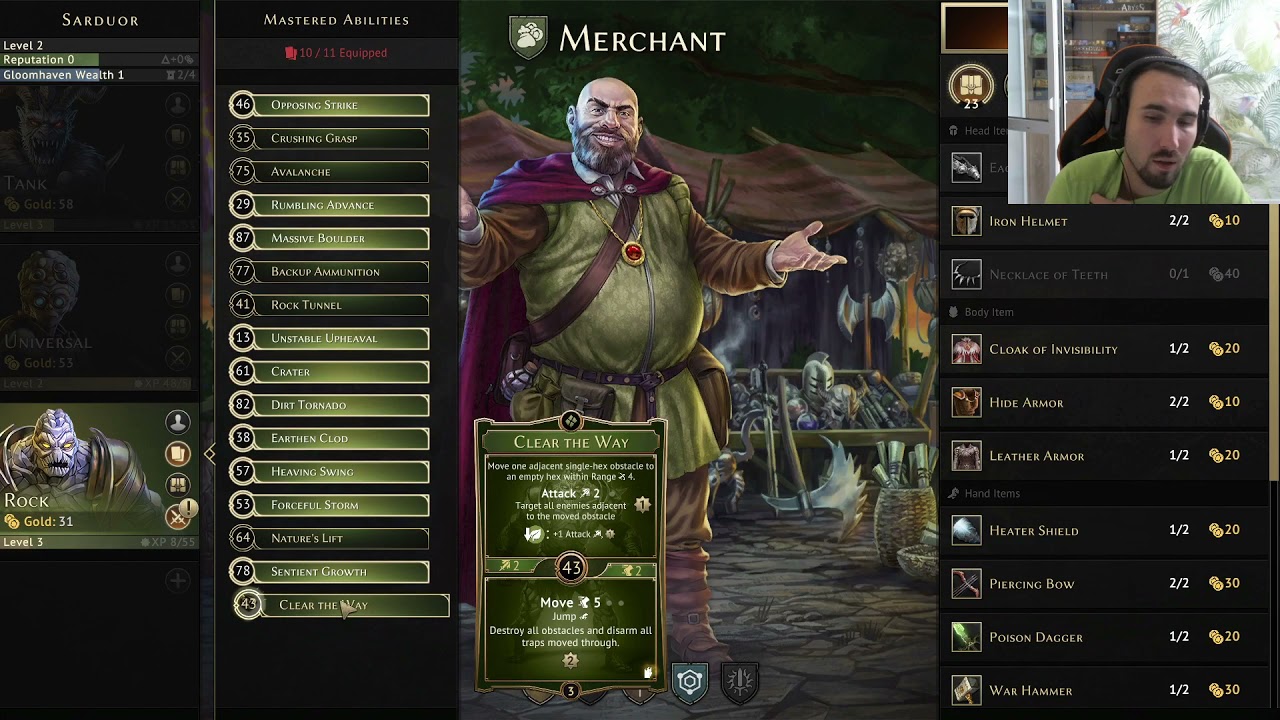This screenshot has height=720, width=1280.
Task: Select the sword enhancement shield icon
Action: 740,682
